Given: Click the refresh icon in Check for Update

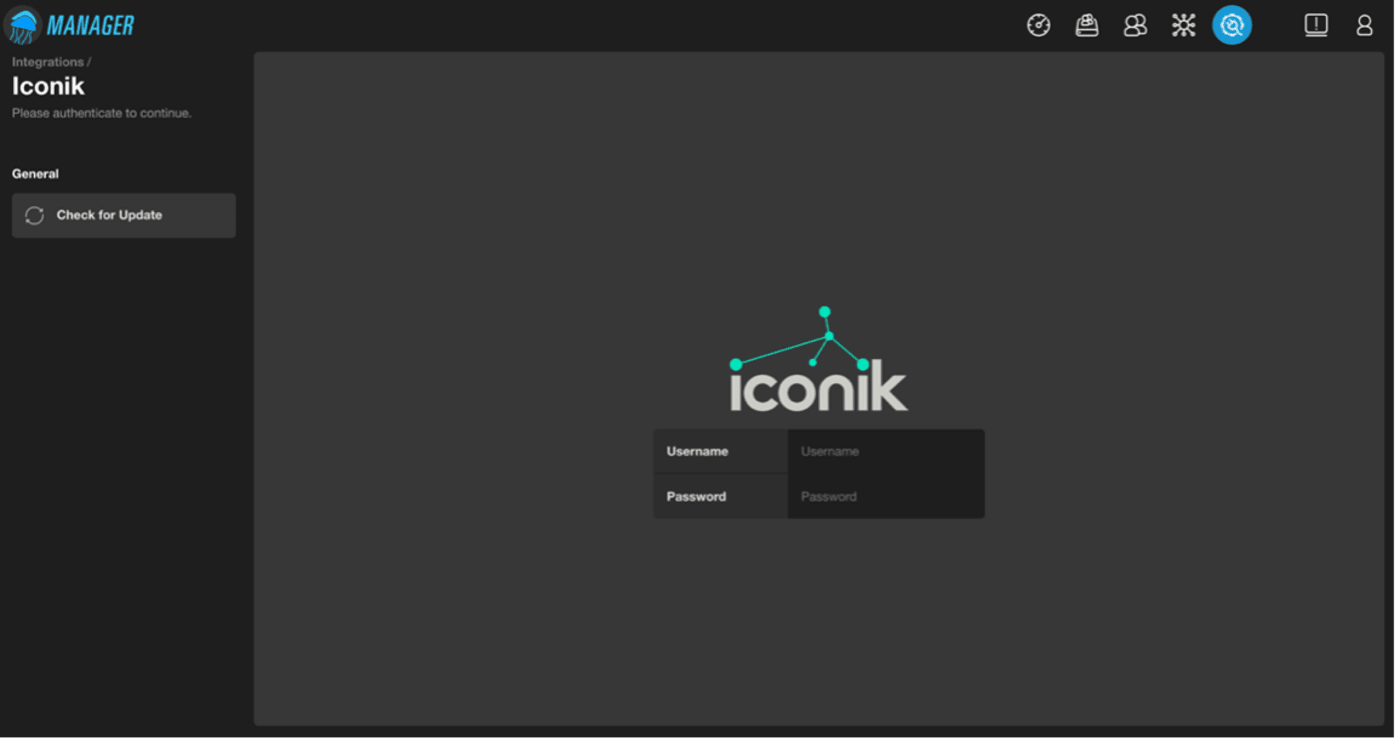Looking at the screenshot, I should tap(34, 216).
